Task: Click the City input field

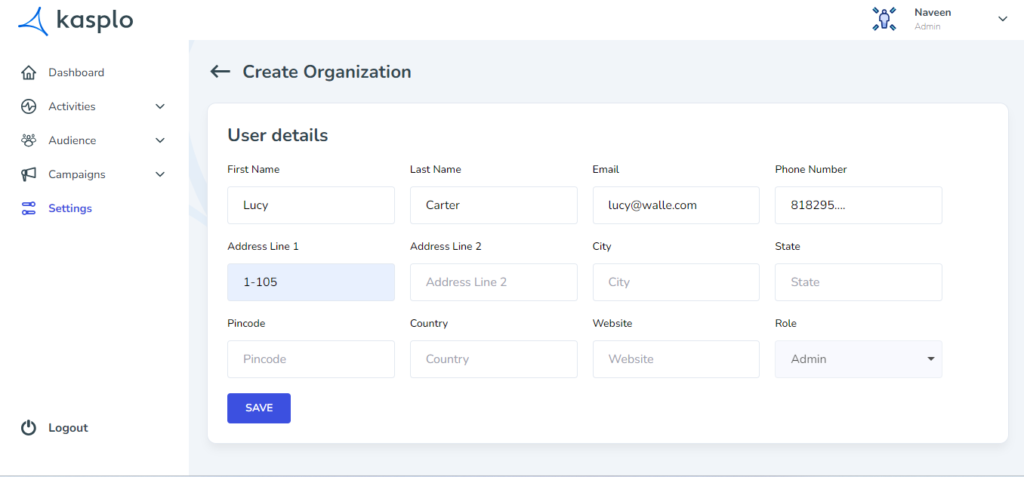Action: coord(676,282)
